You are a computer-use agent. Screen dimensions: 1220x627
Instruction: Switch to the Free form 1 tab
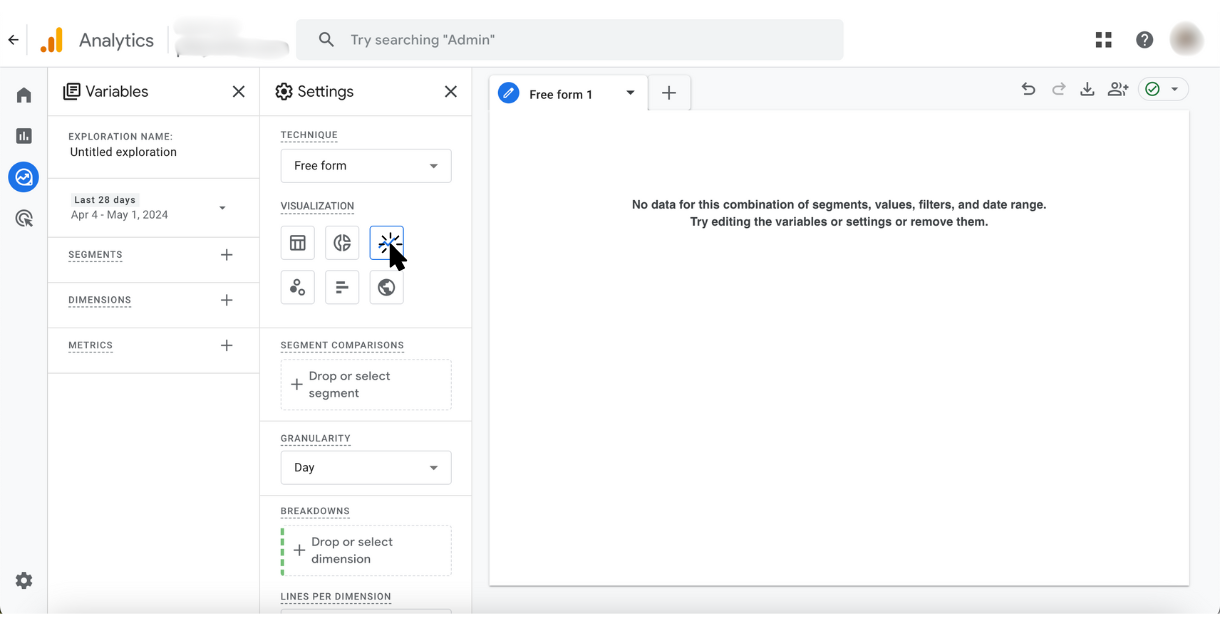pyautogui.click(x=561, y=94)
